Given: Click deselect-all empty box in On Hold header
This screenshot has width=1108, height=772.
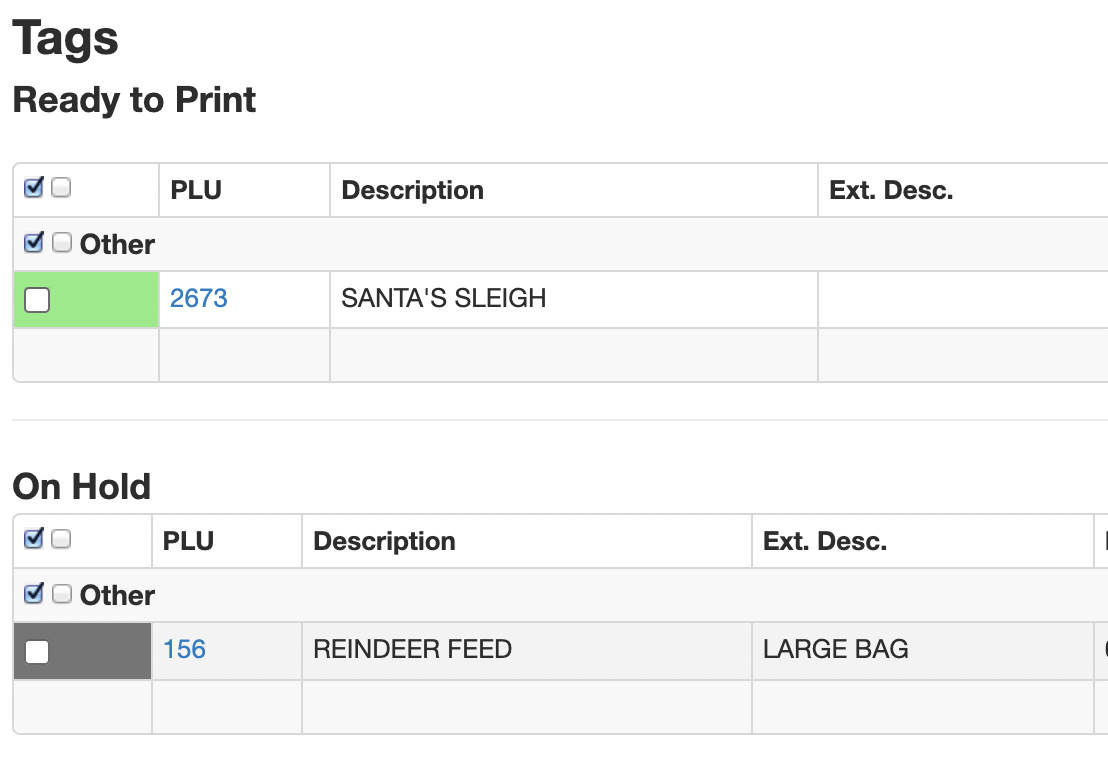Looking at the screenshot, I should point(61,539).
